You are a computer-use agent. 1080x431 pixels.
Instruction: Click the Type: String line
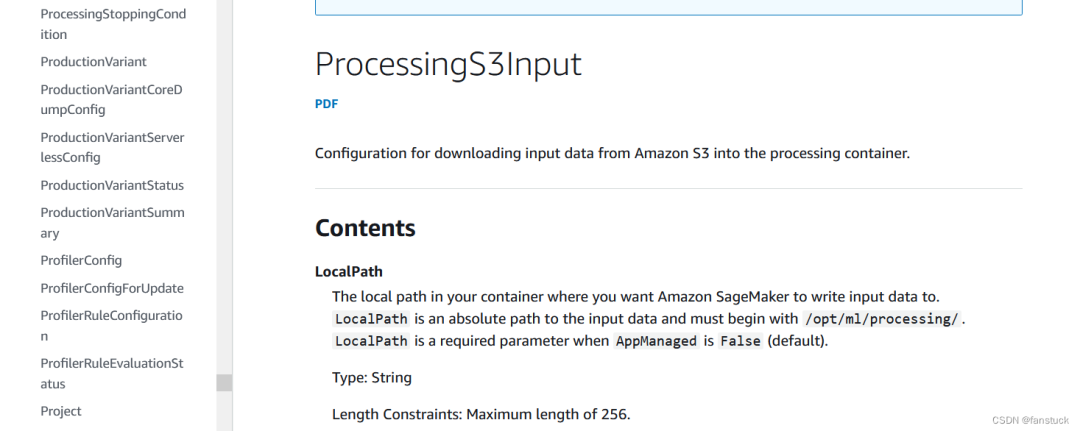(372, 378)
